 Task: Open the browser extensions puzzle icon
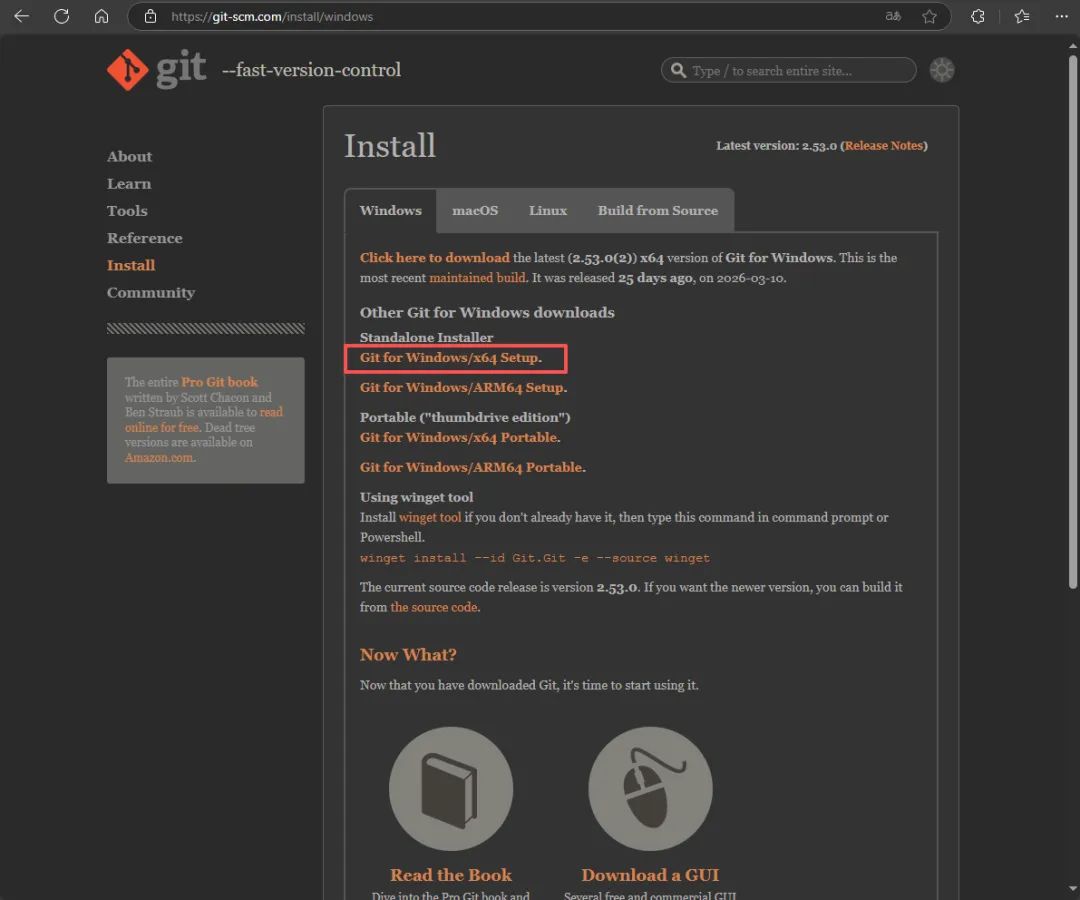[x=977, y=16]
